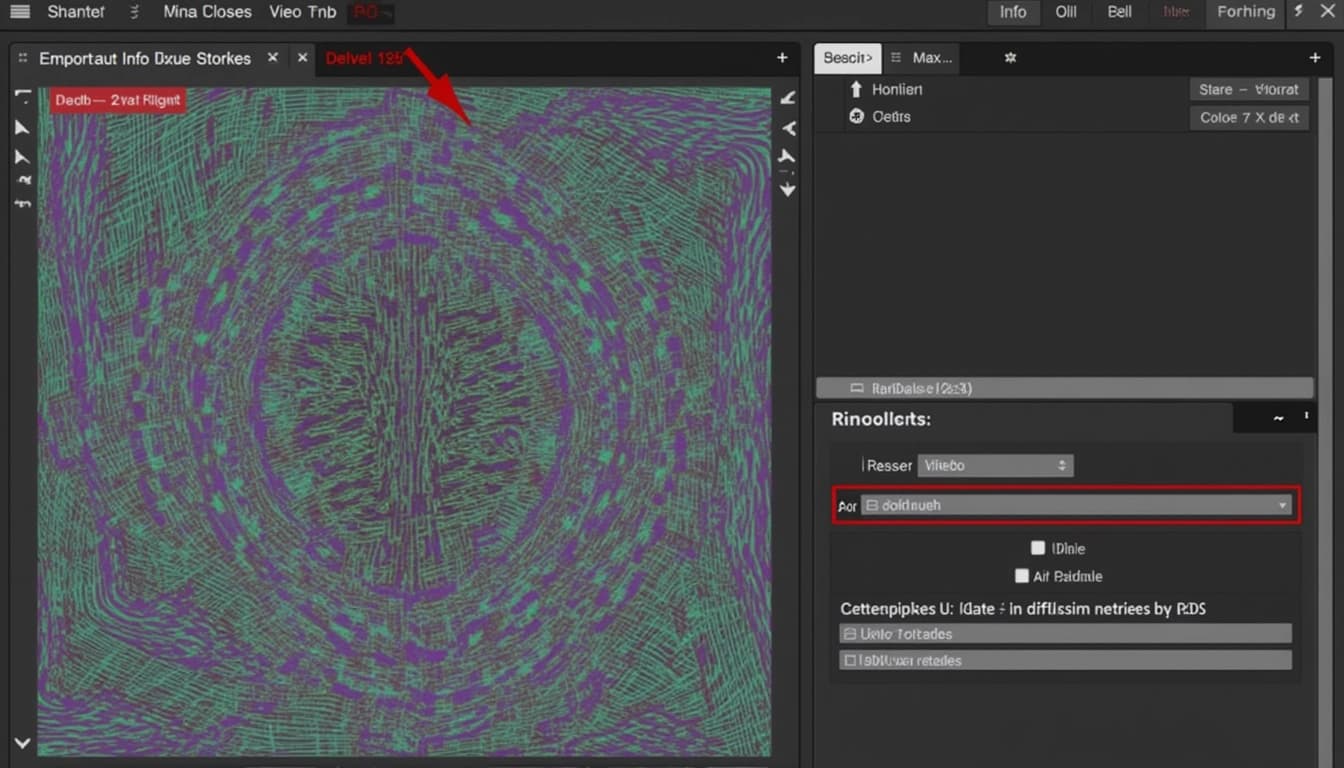Click the pencil edit icon right of canvas
Screen dimensions: 1344x768
point(787,96)
